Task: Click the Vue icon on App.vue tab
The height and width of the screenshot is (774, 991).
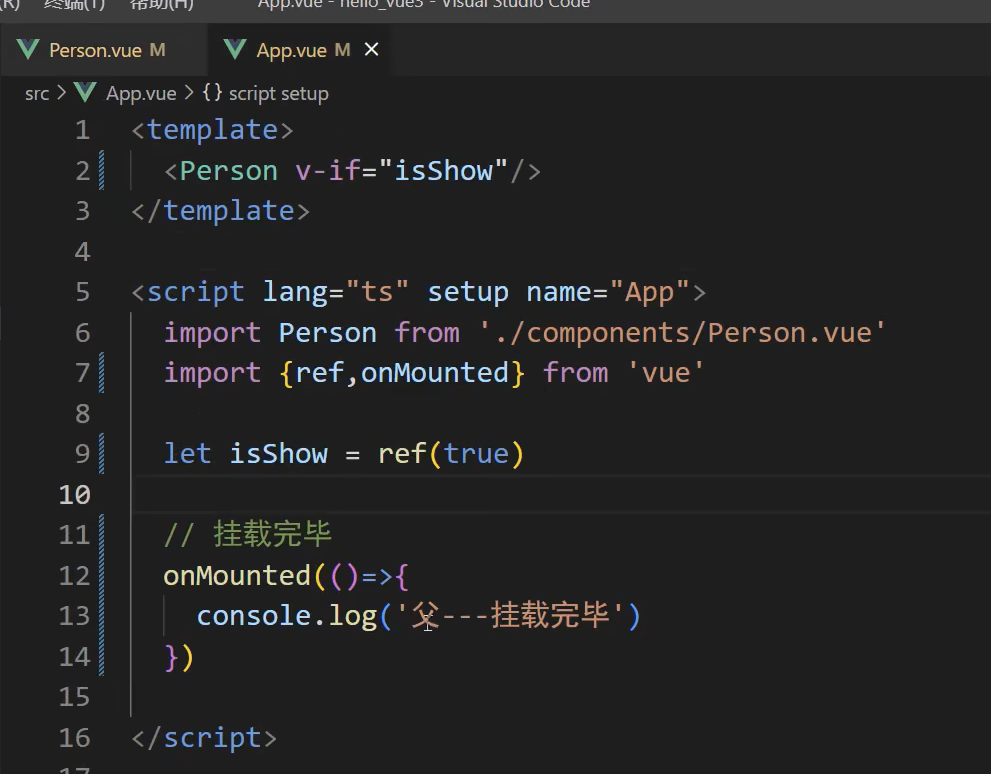Action: 235,49
